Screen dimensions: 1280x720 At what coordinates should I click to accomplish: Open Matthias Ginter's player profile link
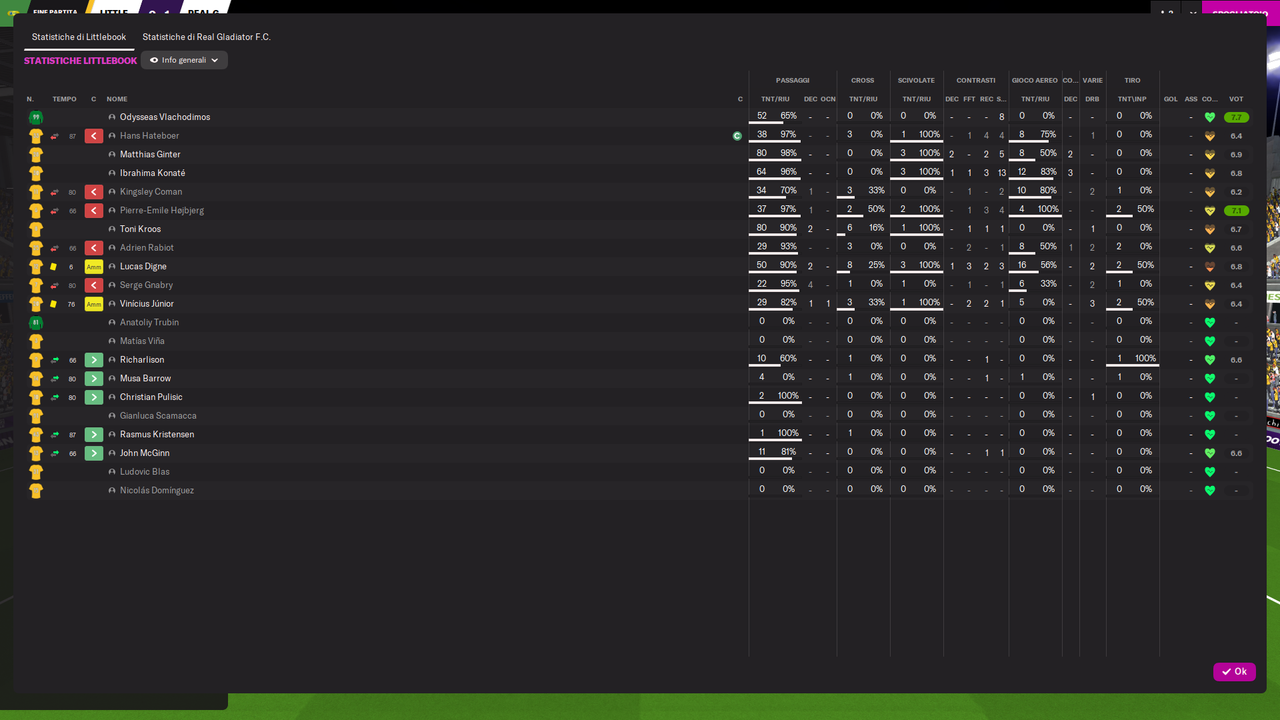[150, 155]
